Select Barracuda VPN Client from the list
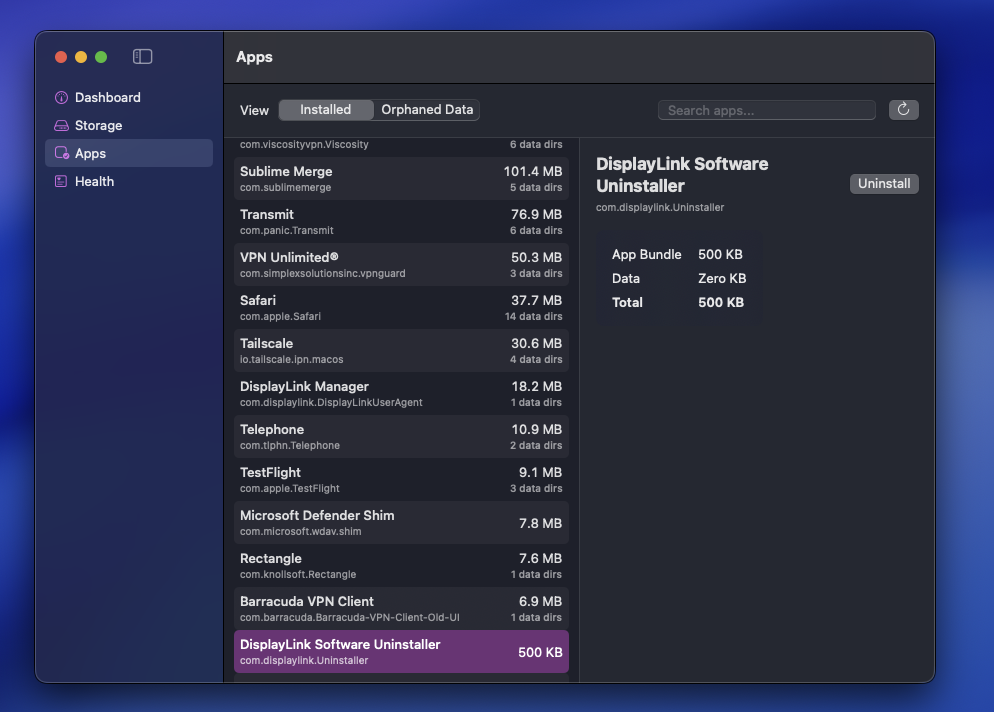This screenshot has width=994, height=712. [x=400, y=608]
